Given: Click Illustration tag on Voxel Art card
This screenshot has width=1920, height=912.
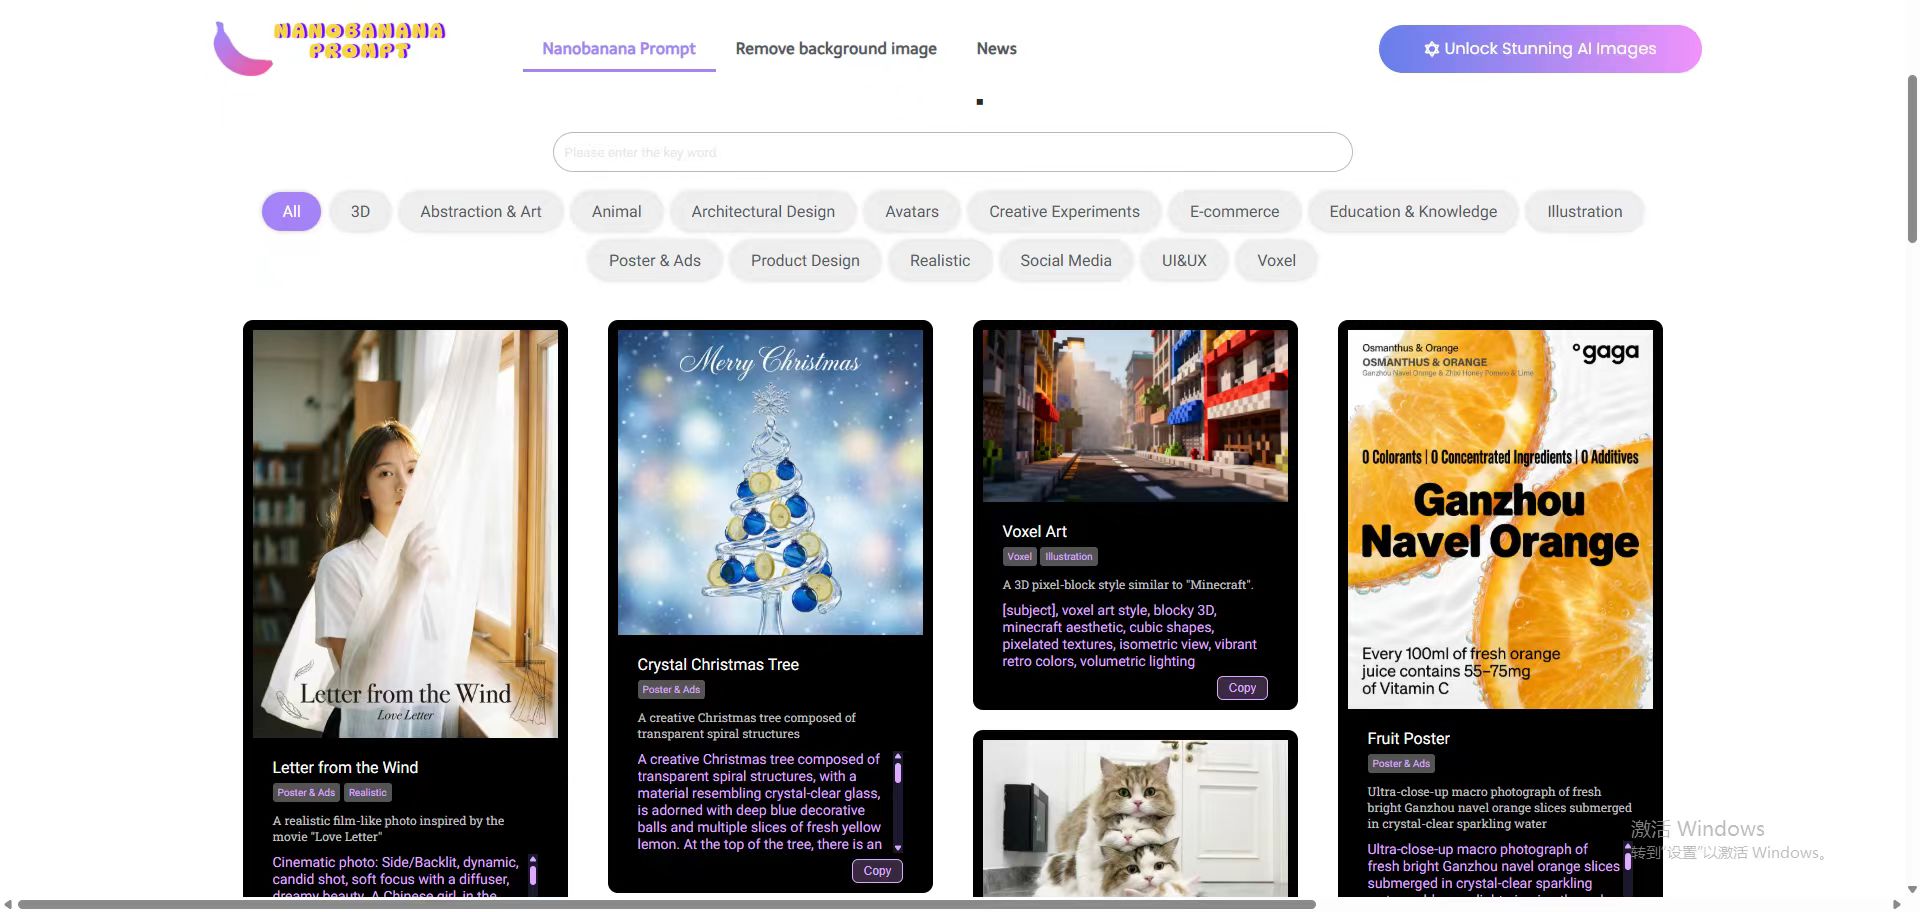Looking at the screenshot, I should click(1068, 557).
